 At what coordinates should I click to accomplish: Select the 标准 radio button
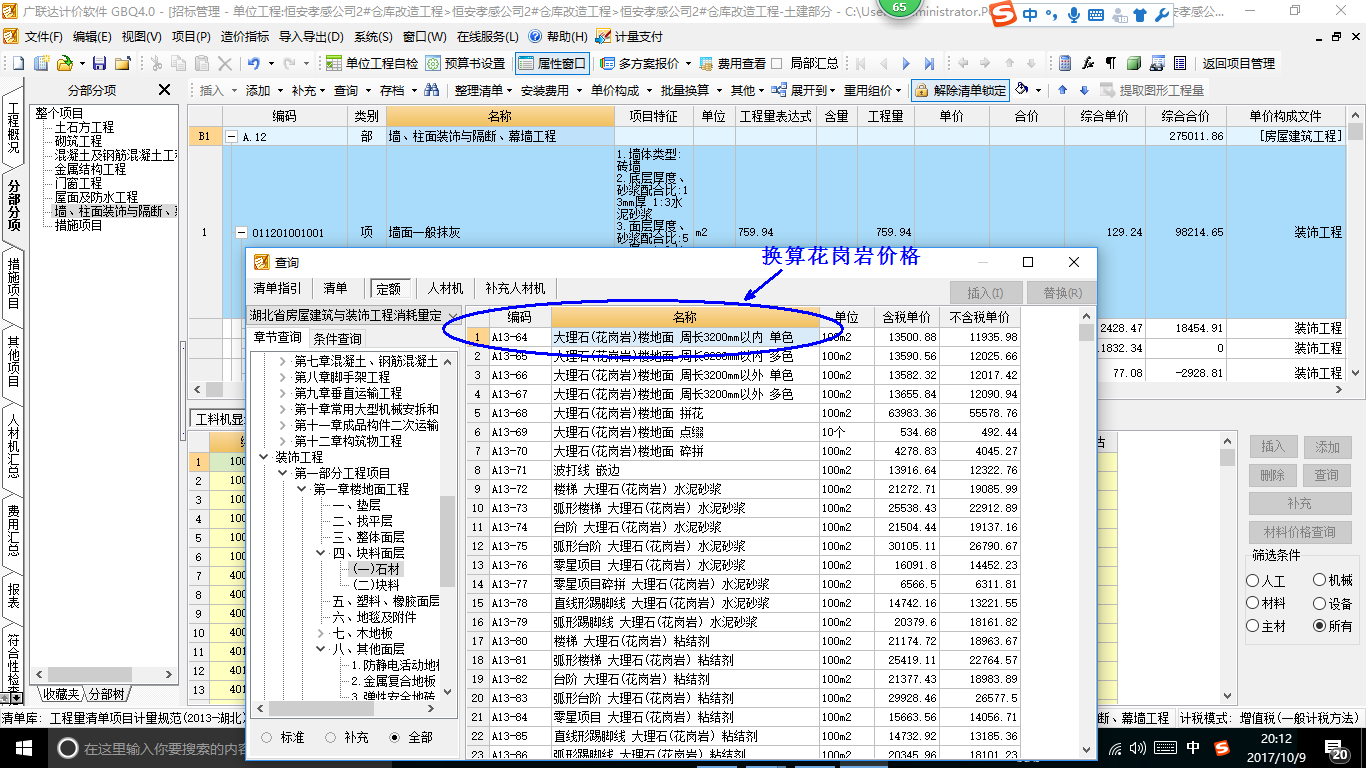[266, 737]
